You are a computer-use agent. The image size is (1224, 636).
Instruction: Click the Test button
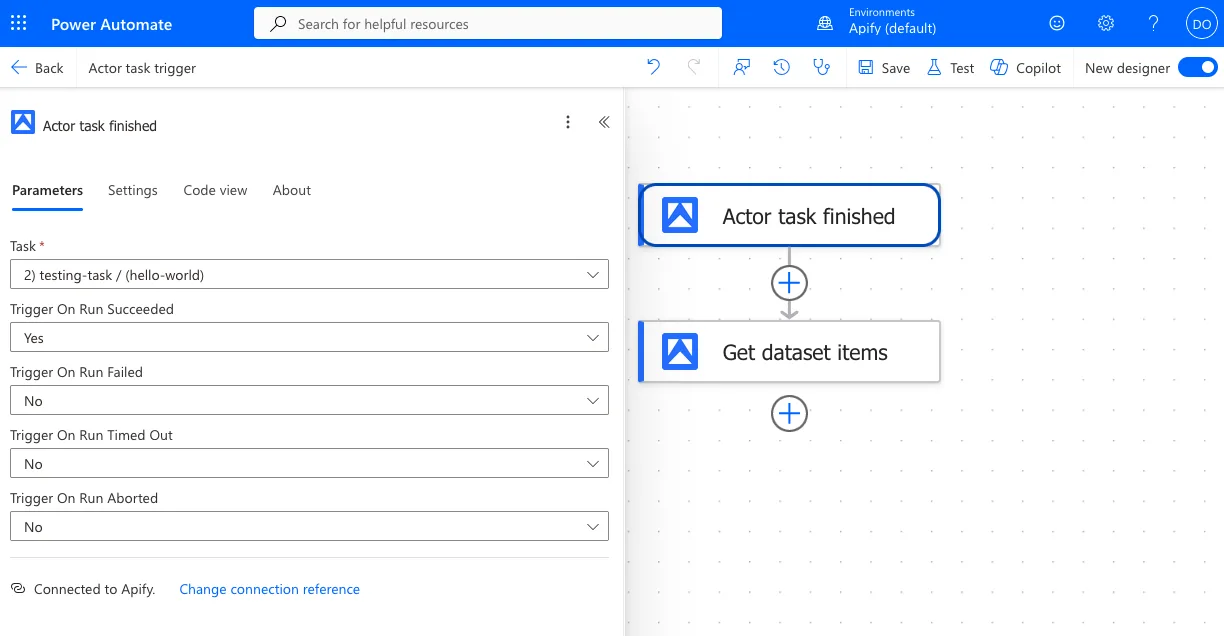click(x=950, y=68)
